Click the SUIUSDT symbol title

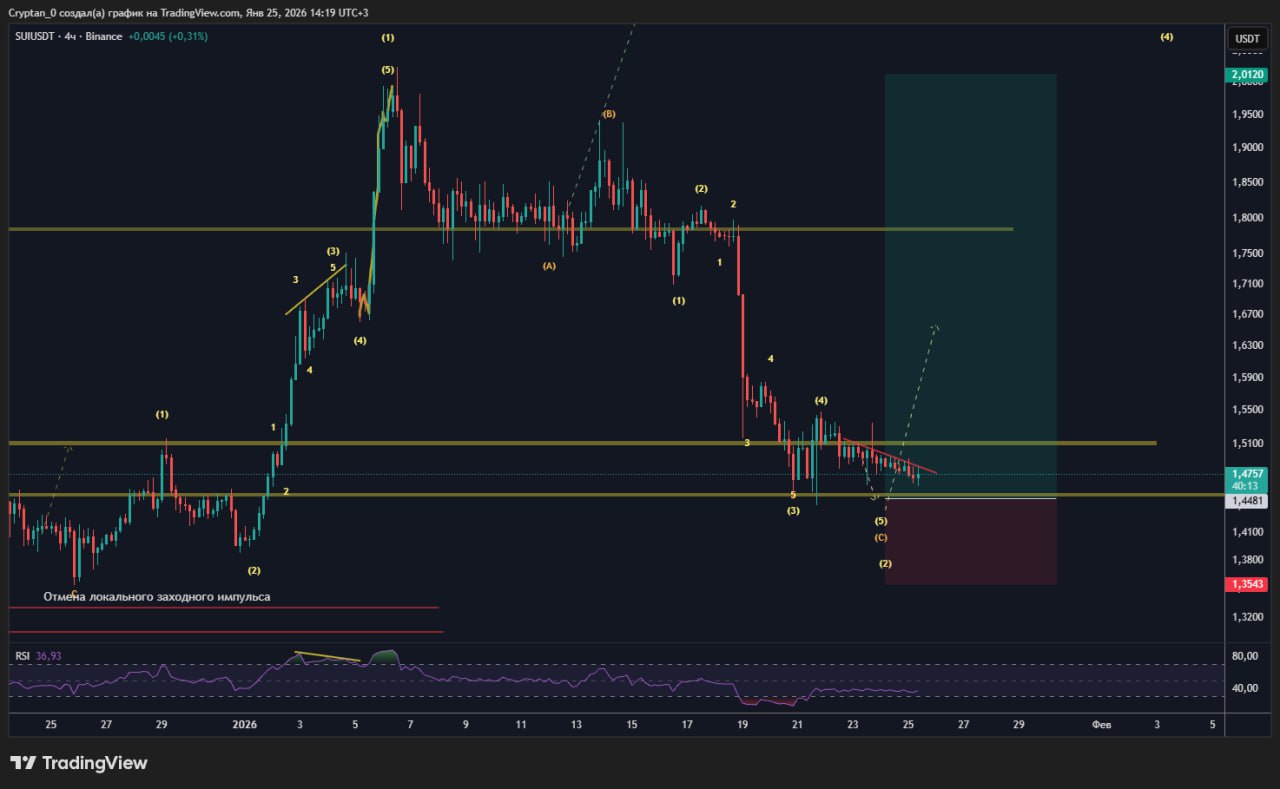(38, 37)
